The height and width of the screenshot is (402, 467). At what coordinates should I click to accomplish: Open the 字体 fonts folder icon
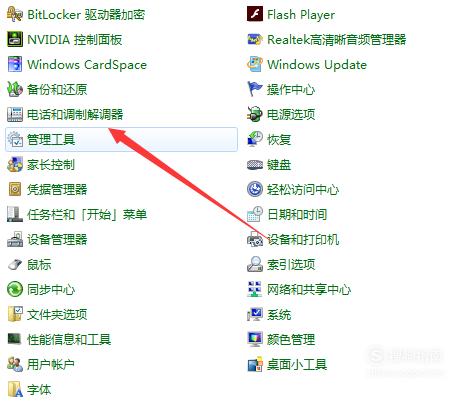[x=15, y=389]
